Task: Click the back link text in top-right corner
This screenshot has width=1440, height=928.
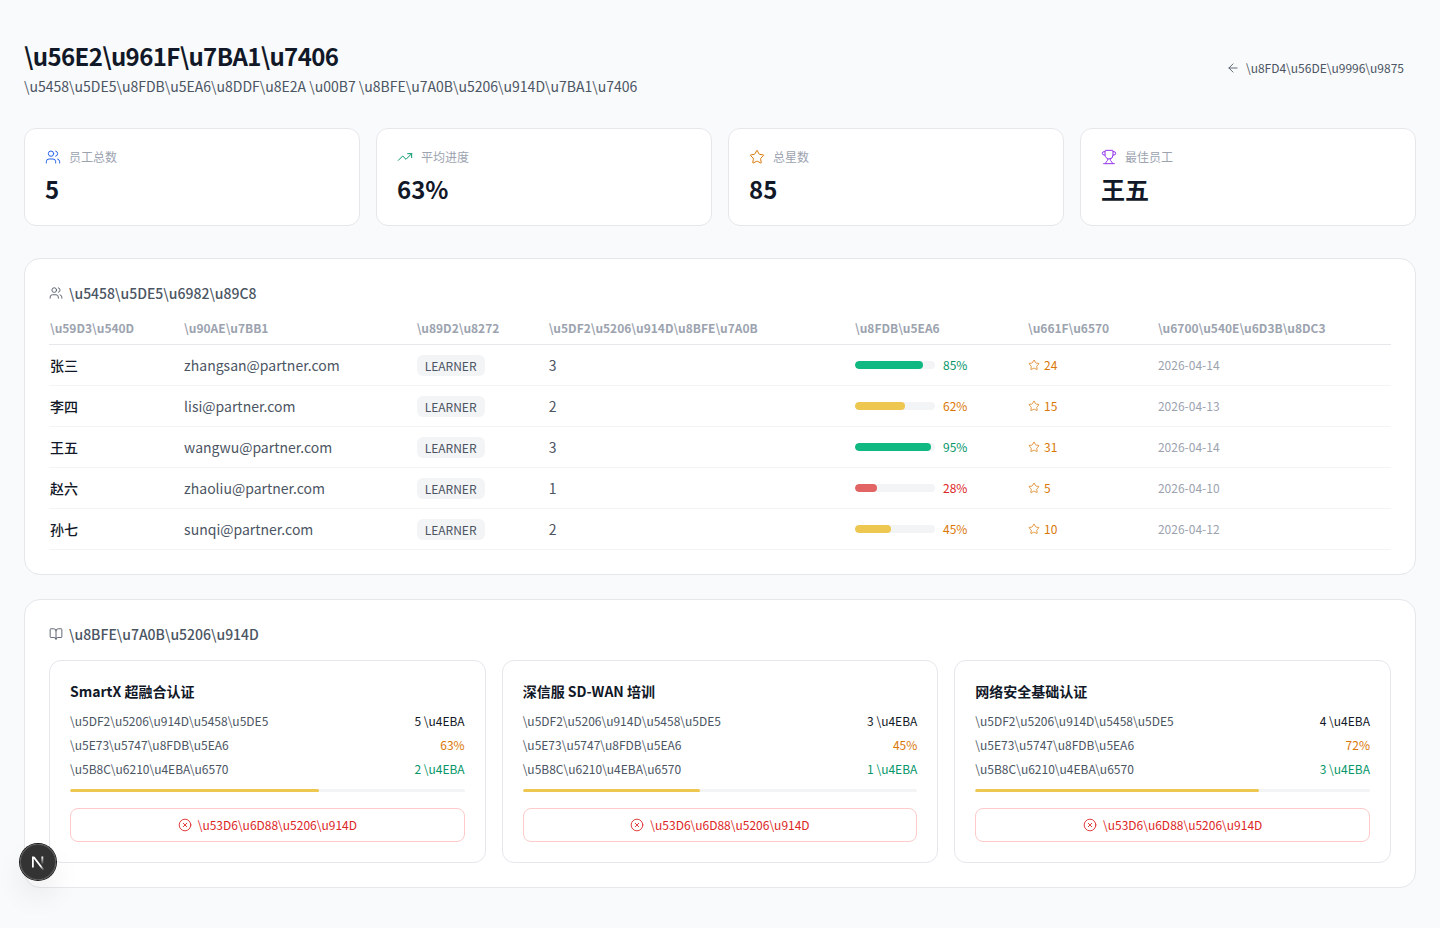Action: tap(1324, 68)
